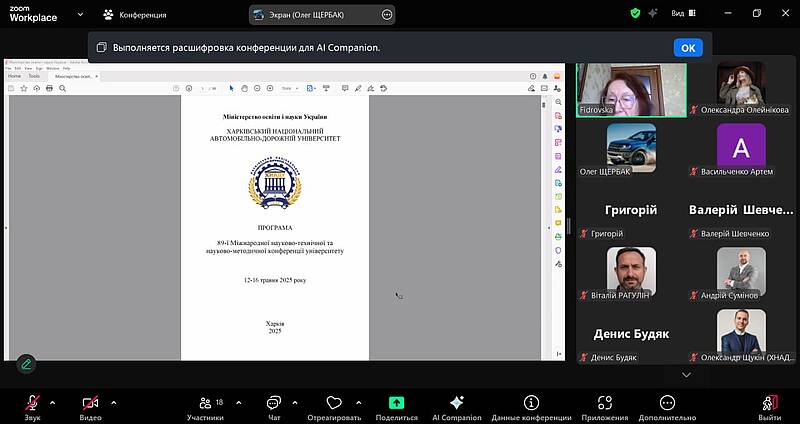The height and width of the screenshot is (424, 800).
Task: Click the red Выйти leave button
Action: (x=769, y=402)
